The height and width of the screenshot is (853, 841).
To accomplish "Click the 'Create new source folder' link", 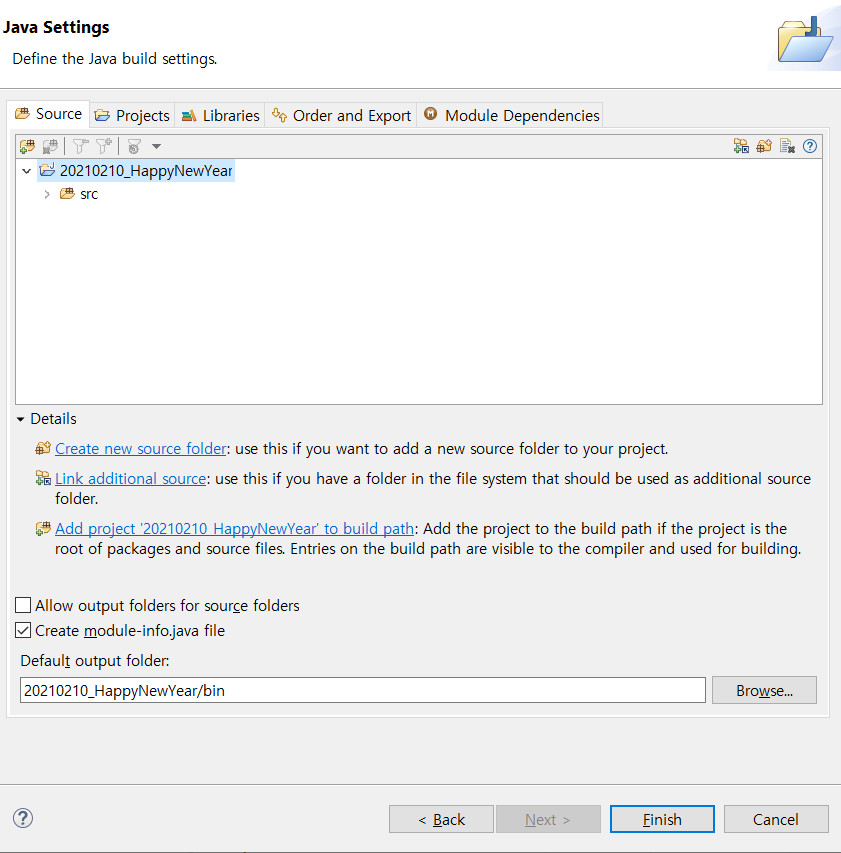I will (x=140, y=448).
